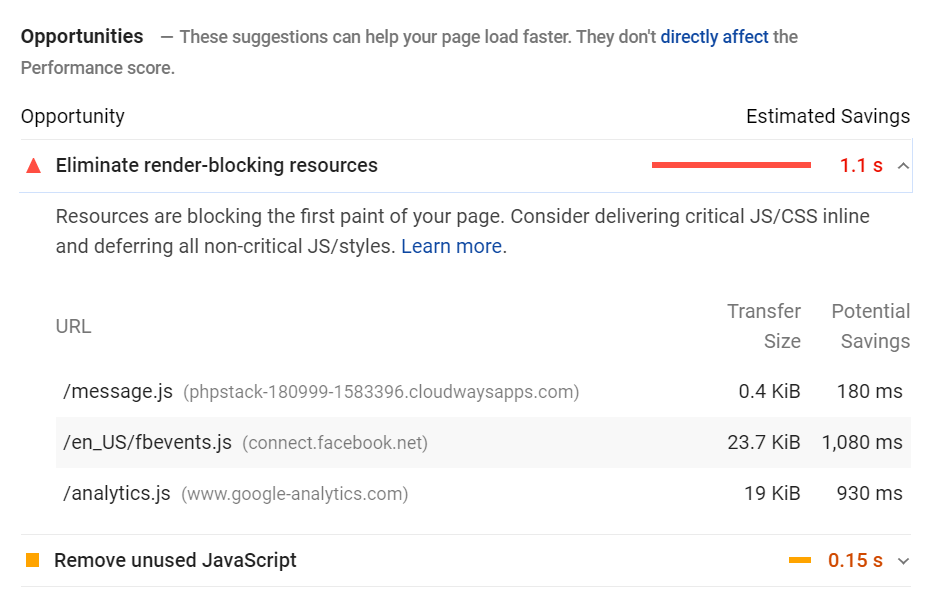The width and height of the screenshot is (941, 610).
Task: Click the Opportunities section heading
Action: 81,36
